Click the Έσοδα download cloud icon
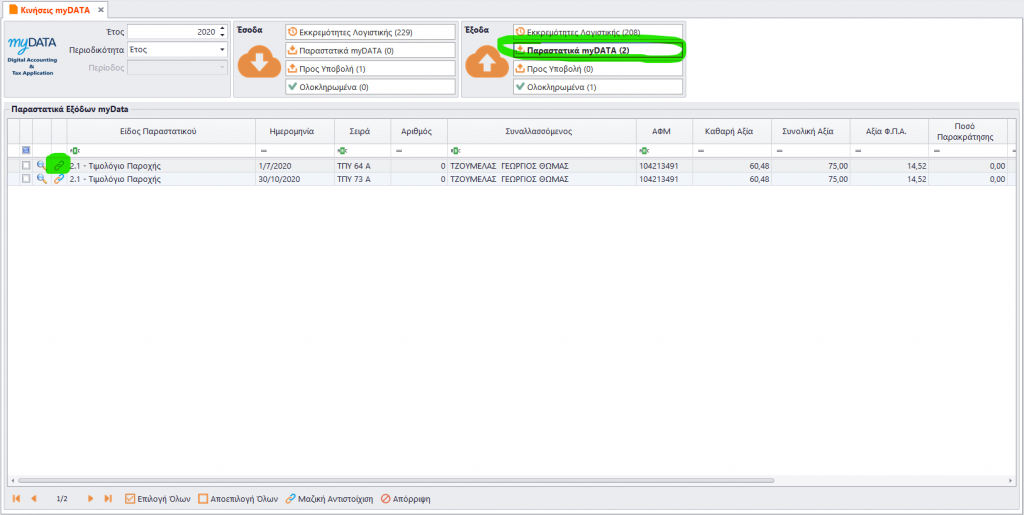Screen dimensions: 1024x515 tap(259, 63)
